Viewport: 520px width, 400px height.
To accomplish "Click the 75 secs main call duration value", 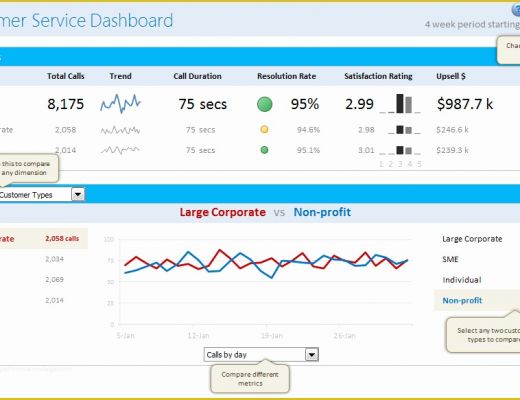I will pos(203,104).
